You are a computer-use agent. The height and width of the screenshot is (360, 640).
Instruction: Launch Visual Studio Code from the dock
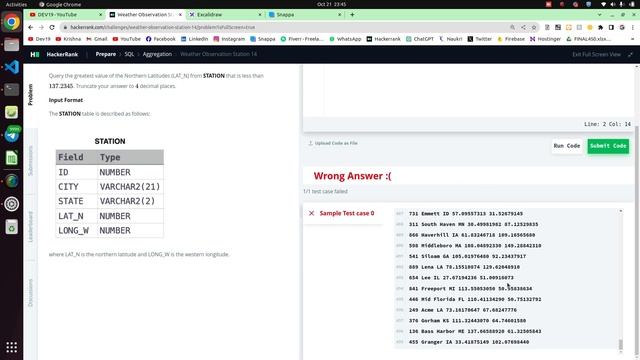[x=11, y=67]
